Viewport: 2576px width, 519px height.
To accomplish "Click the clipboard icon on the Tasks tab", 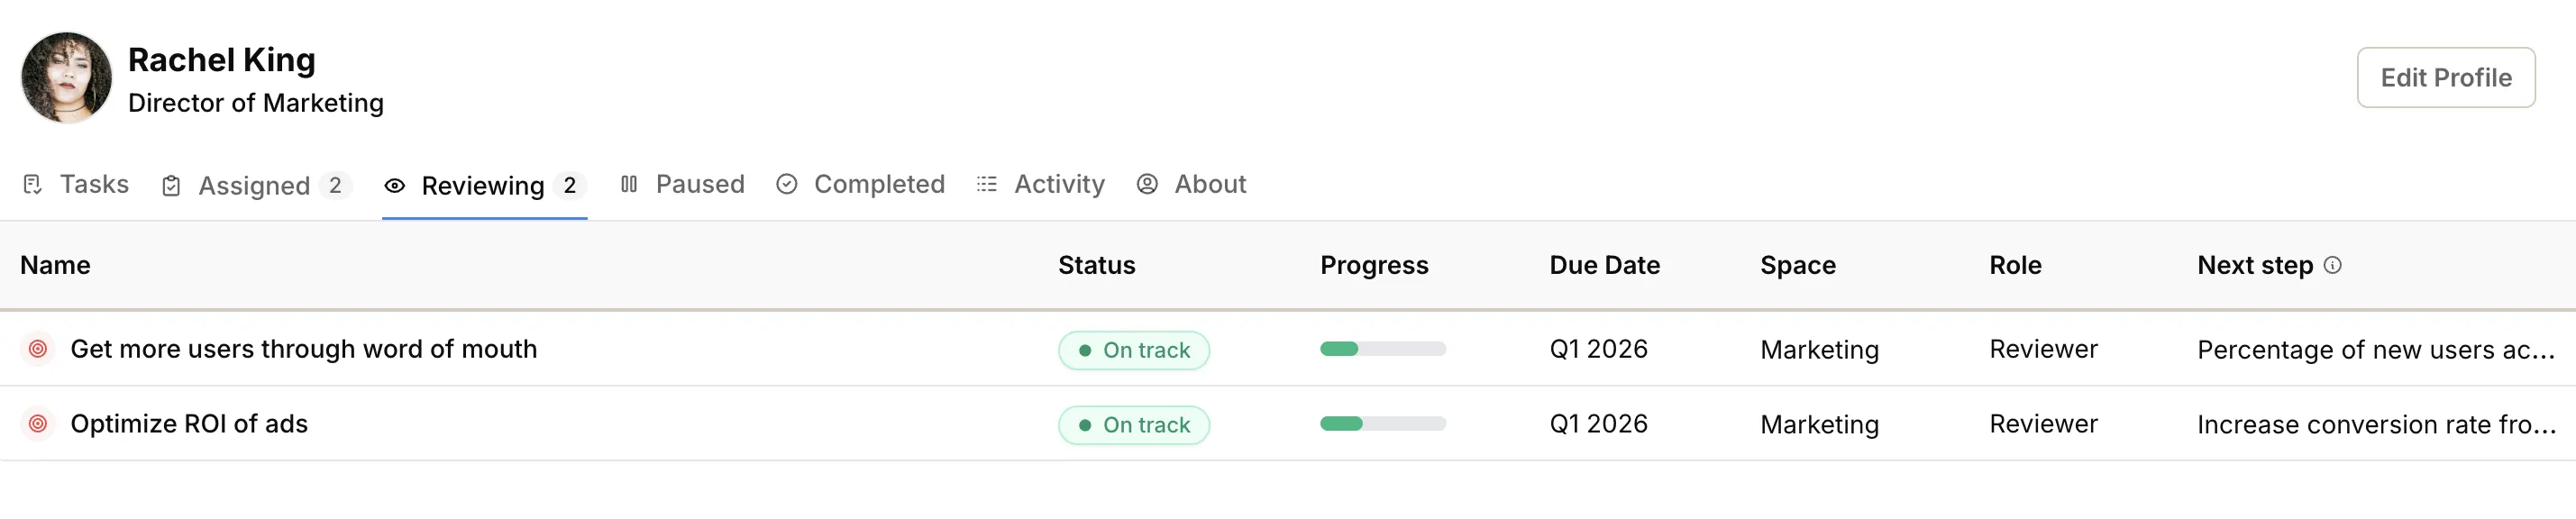I will (x=32, y=184).
